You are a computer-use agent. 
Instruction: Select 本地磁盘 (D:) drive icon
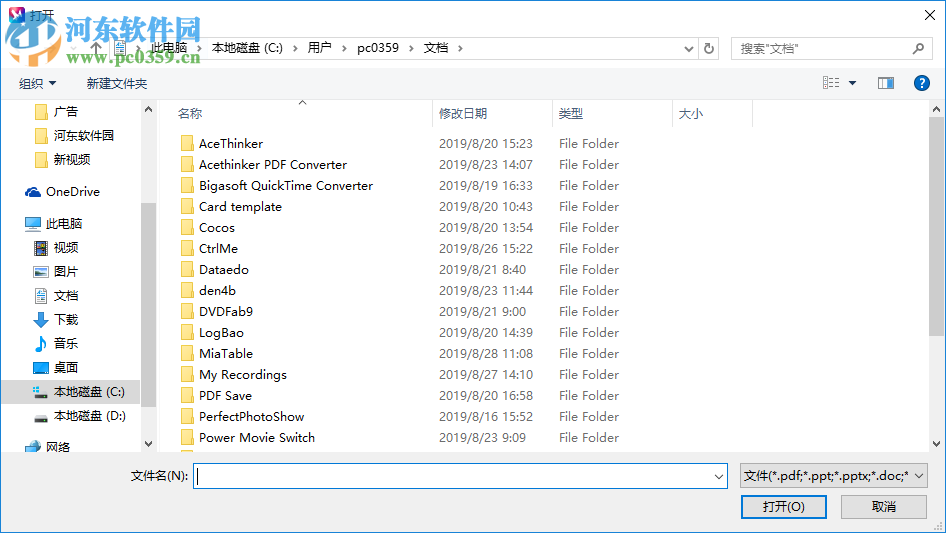[40, 417]
